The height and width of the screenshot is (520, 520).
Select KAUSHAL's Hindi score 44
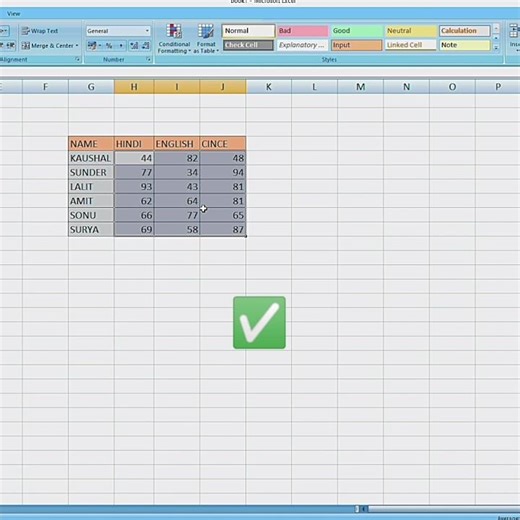pyautogui.click(x=134, y=158)
